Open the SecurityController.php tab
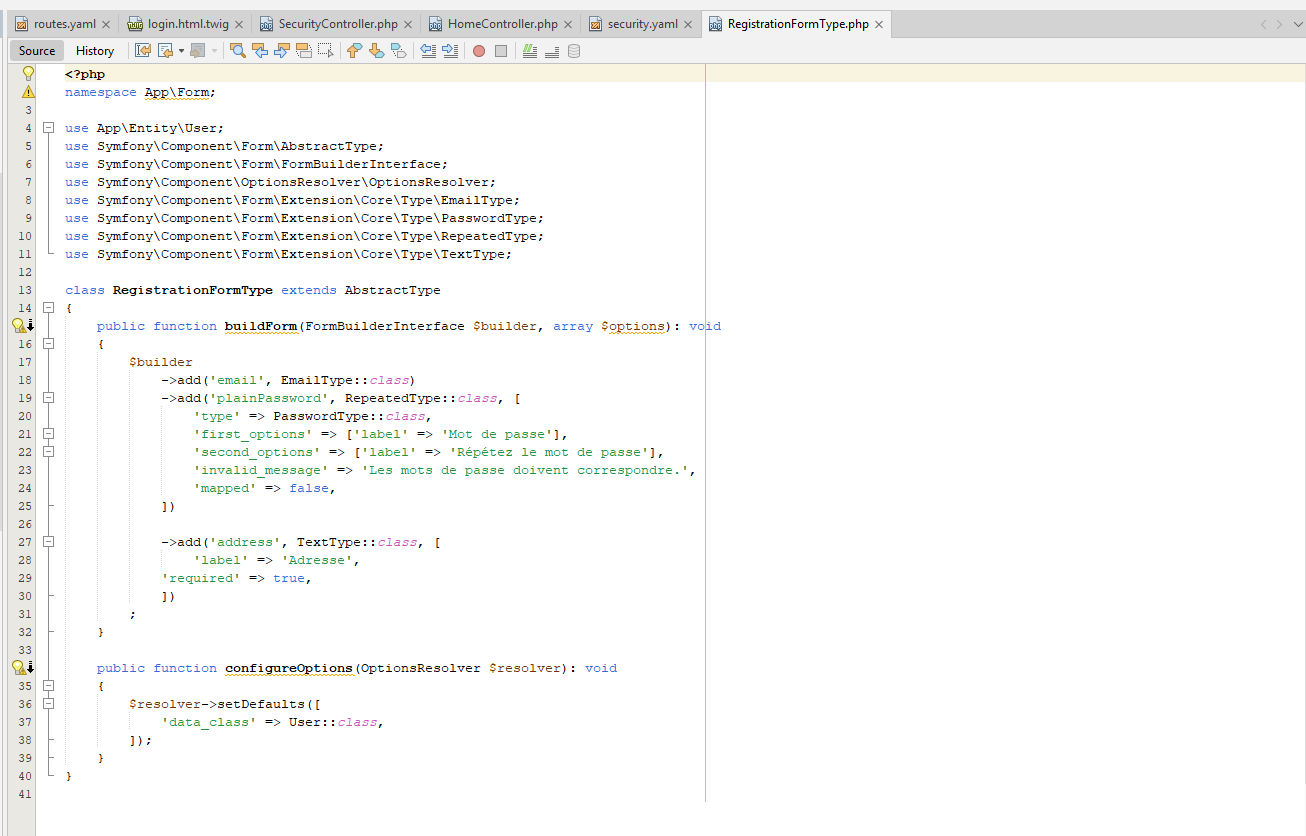The height and width of the screenshot is (836, 1306). click(338, 24)
